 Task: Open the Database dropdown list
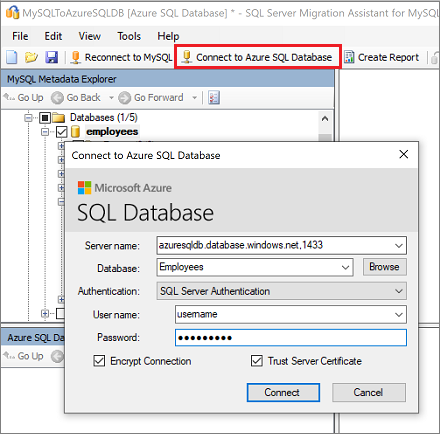(x=346, y=267)
